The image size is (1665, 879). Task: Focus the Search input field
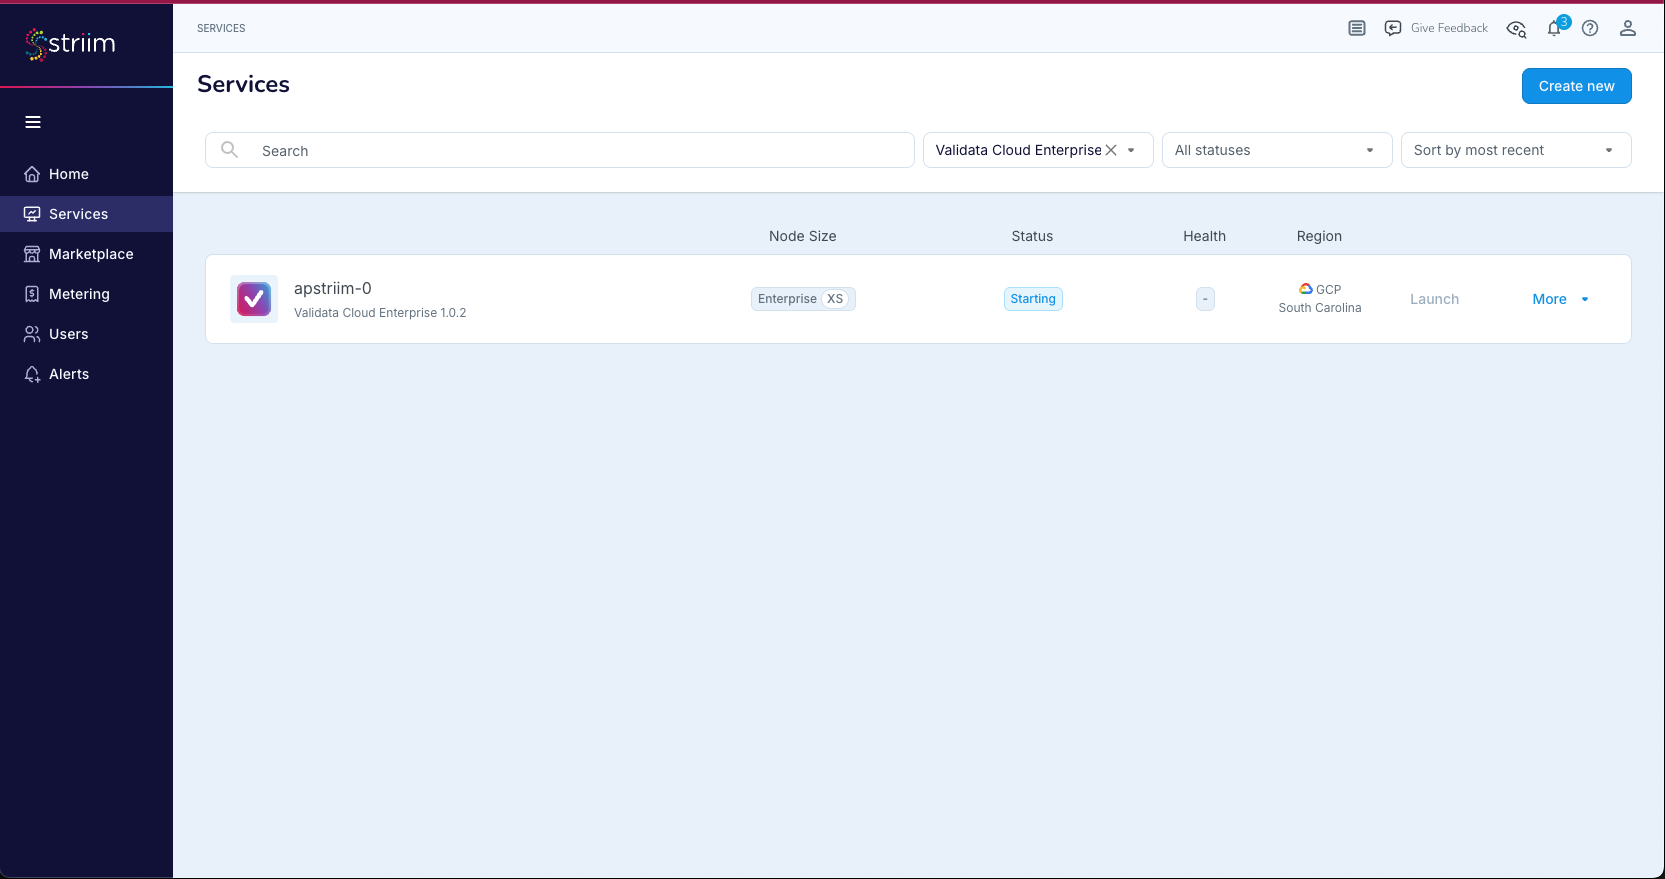coord(560,150)
